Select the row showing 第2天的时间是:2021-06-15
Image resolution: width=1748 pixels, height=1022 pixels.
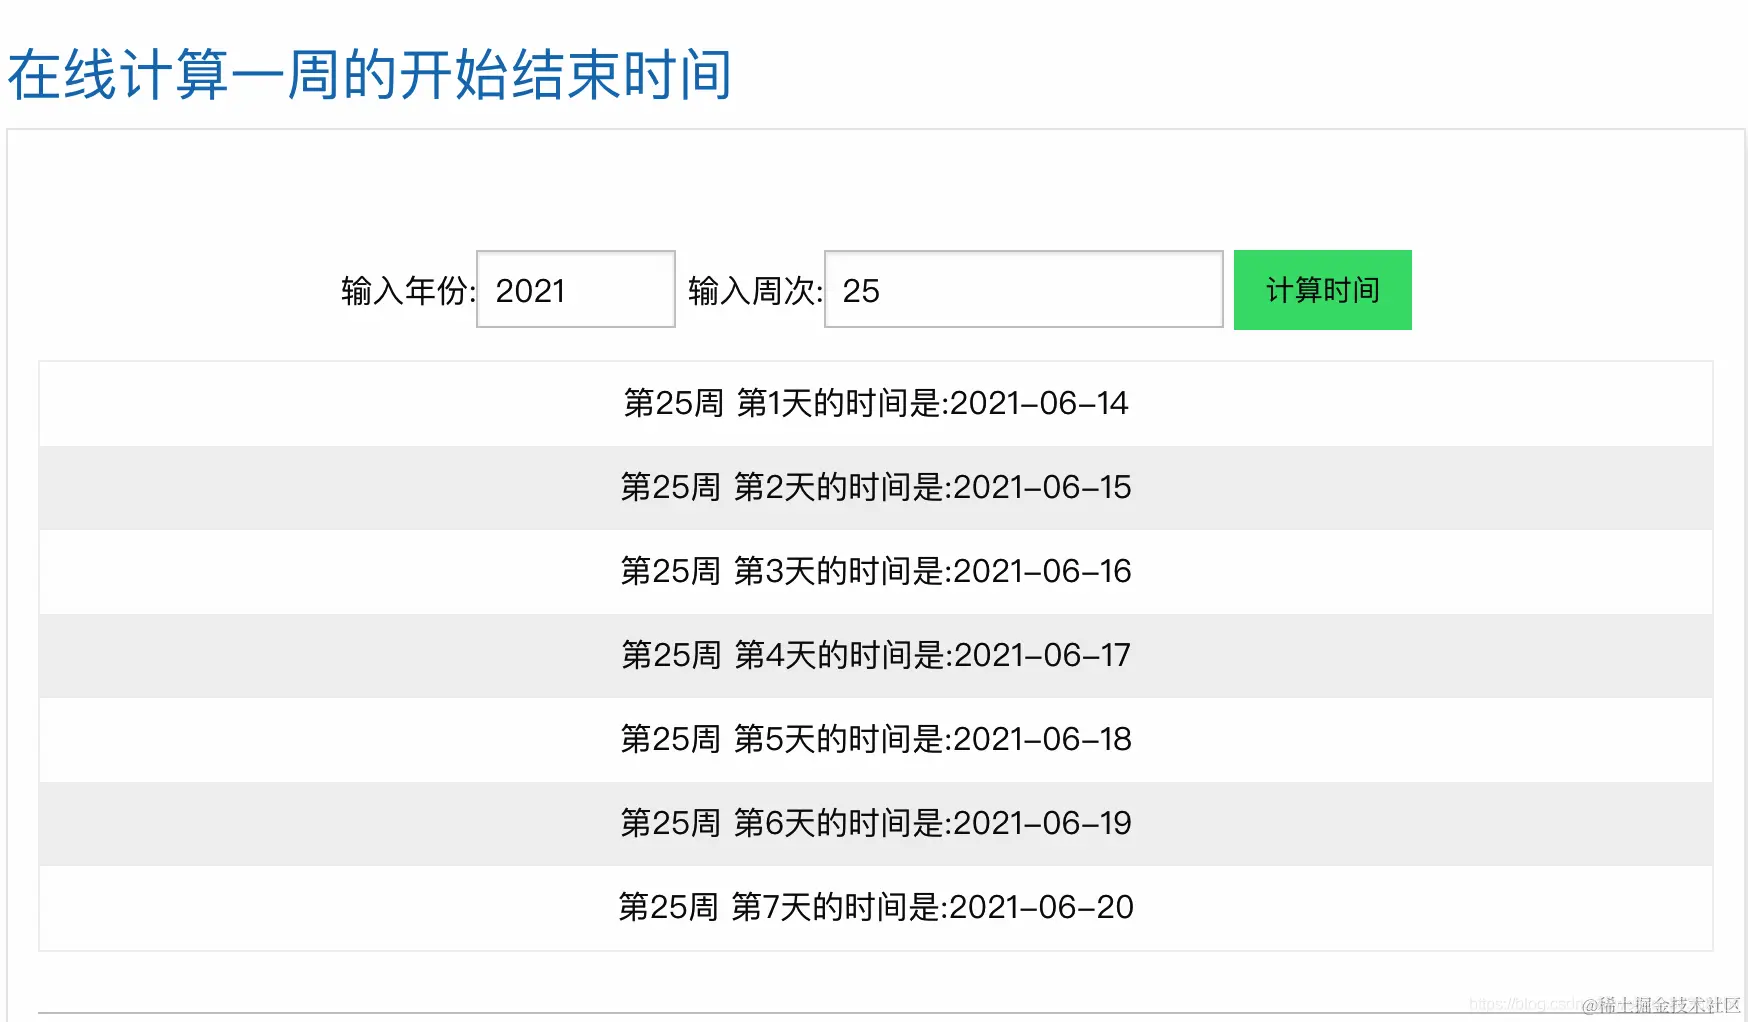875,488
